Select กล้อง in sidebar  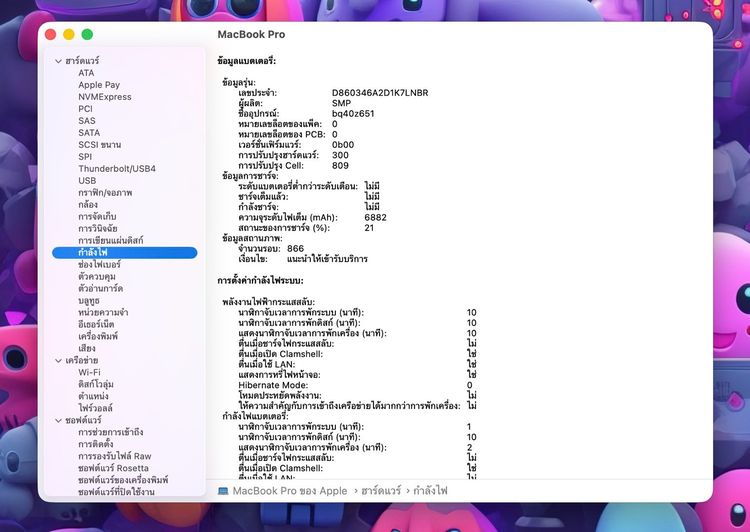click(x=88, y=204)
